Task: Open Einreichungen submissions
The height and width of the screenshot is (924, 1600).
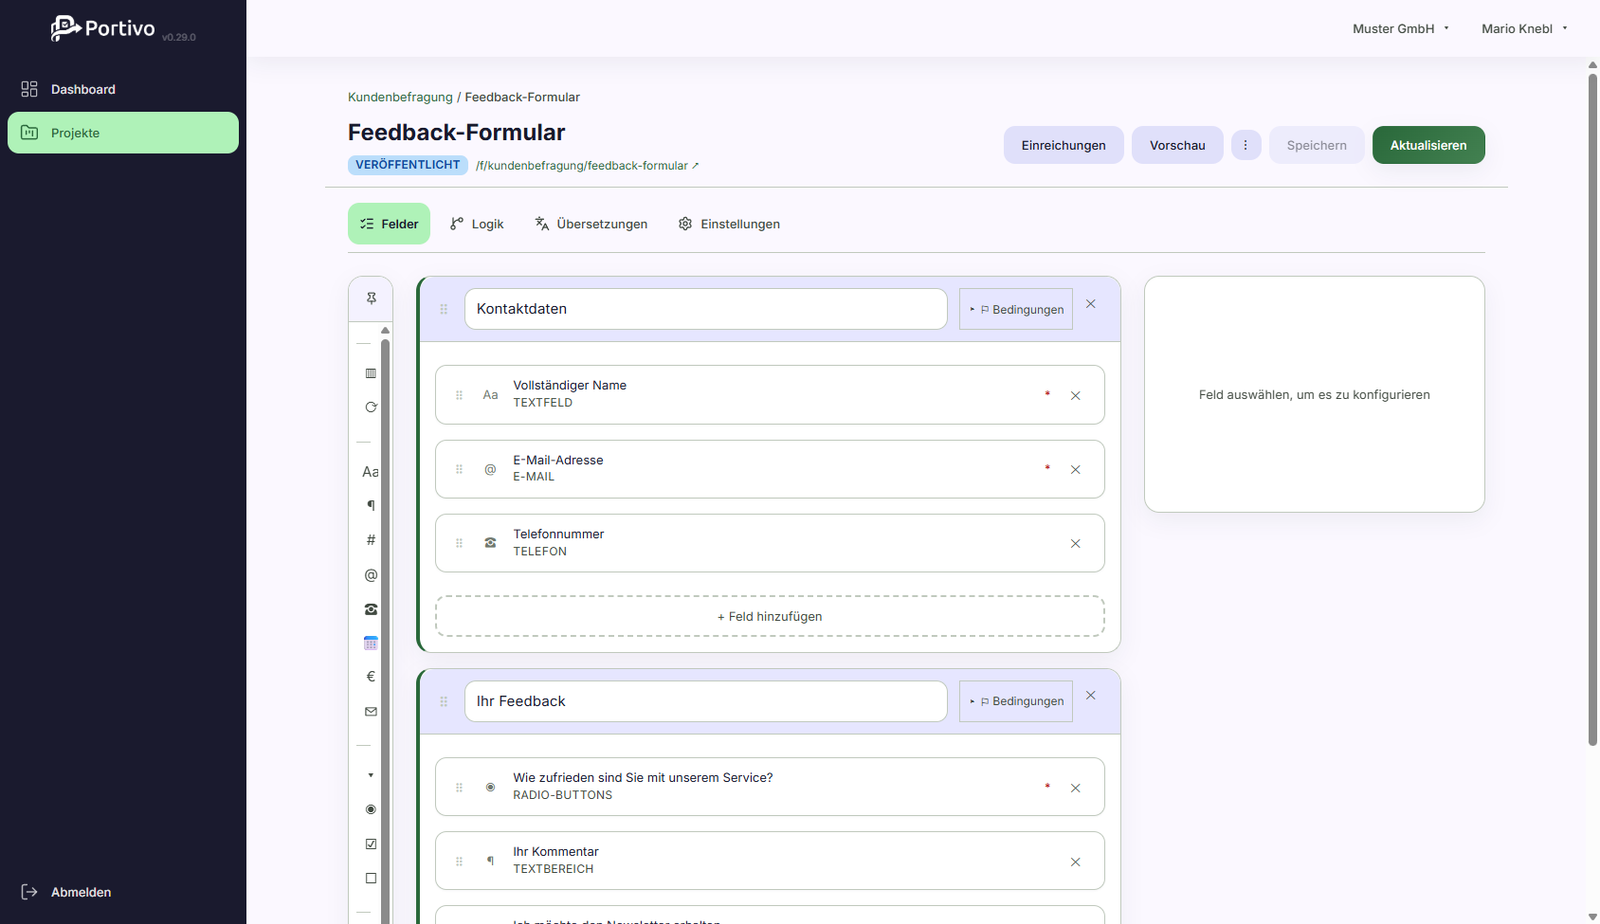Action: [1063, 145]
